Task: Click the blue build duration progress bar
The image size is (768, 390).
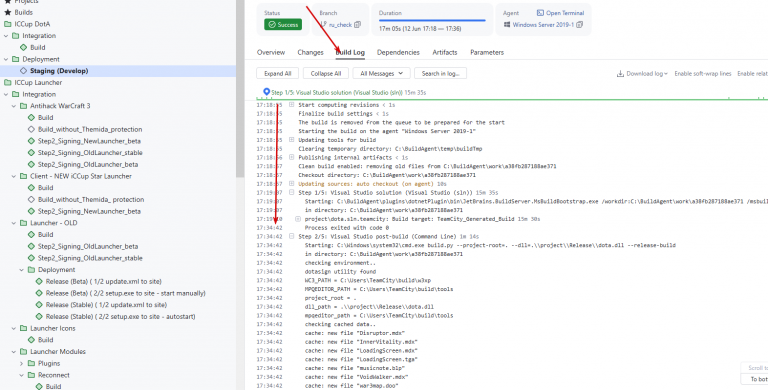Action: pos(432,21)
